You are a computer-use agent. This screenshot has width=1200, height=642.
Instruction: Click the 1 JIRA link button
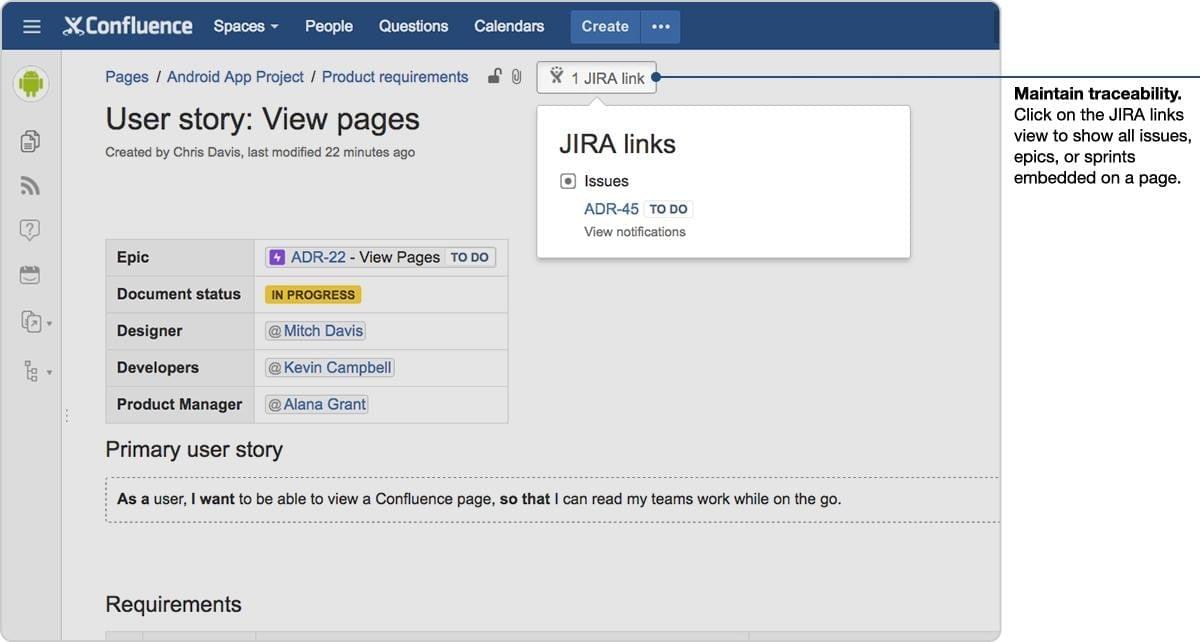coord(597,77)
